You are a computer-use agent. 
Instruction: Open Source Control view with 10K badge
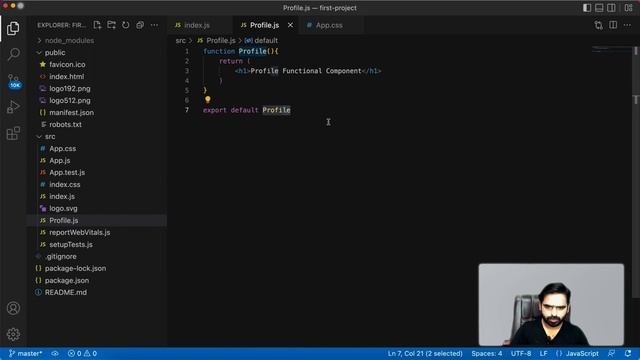coord(14,81)
